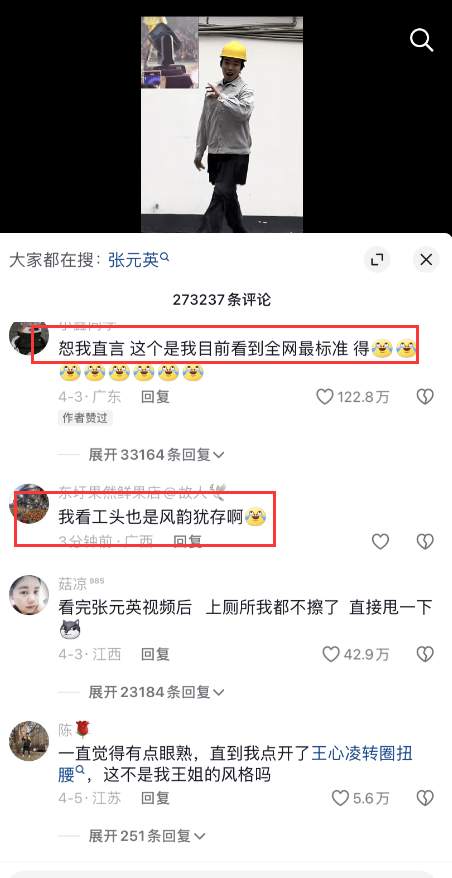The height and width of the screenshot is (878, 452).
Task: Open 王心凌转圈扭腰 search link
Action: click(x=235, y=764)
